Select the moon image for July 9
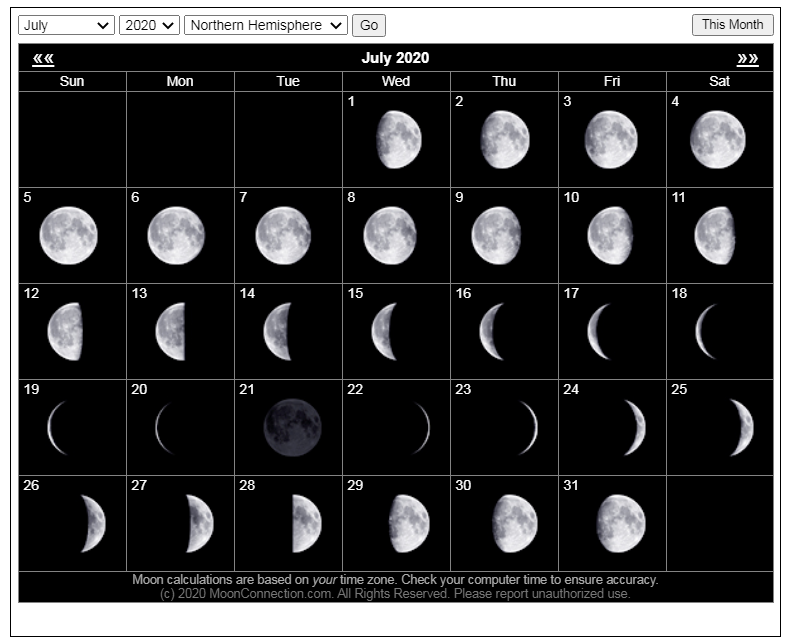788x642 pixels. [x=496, y=236]
